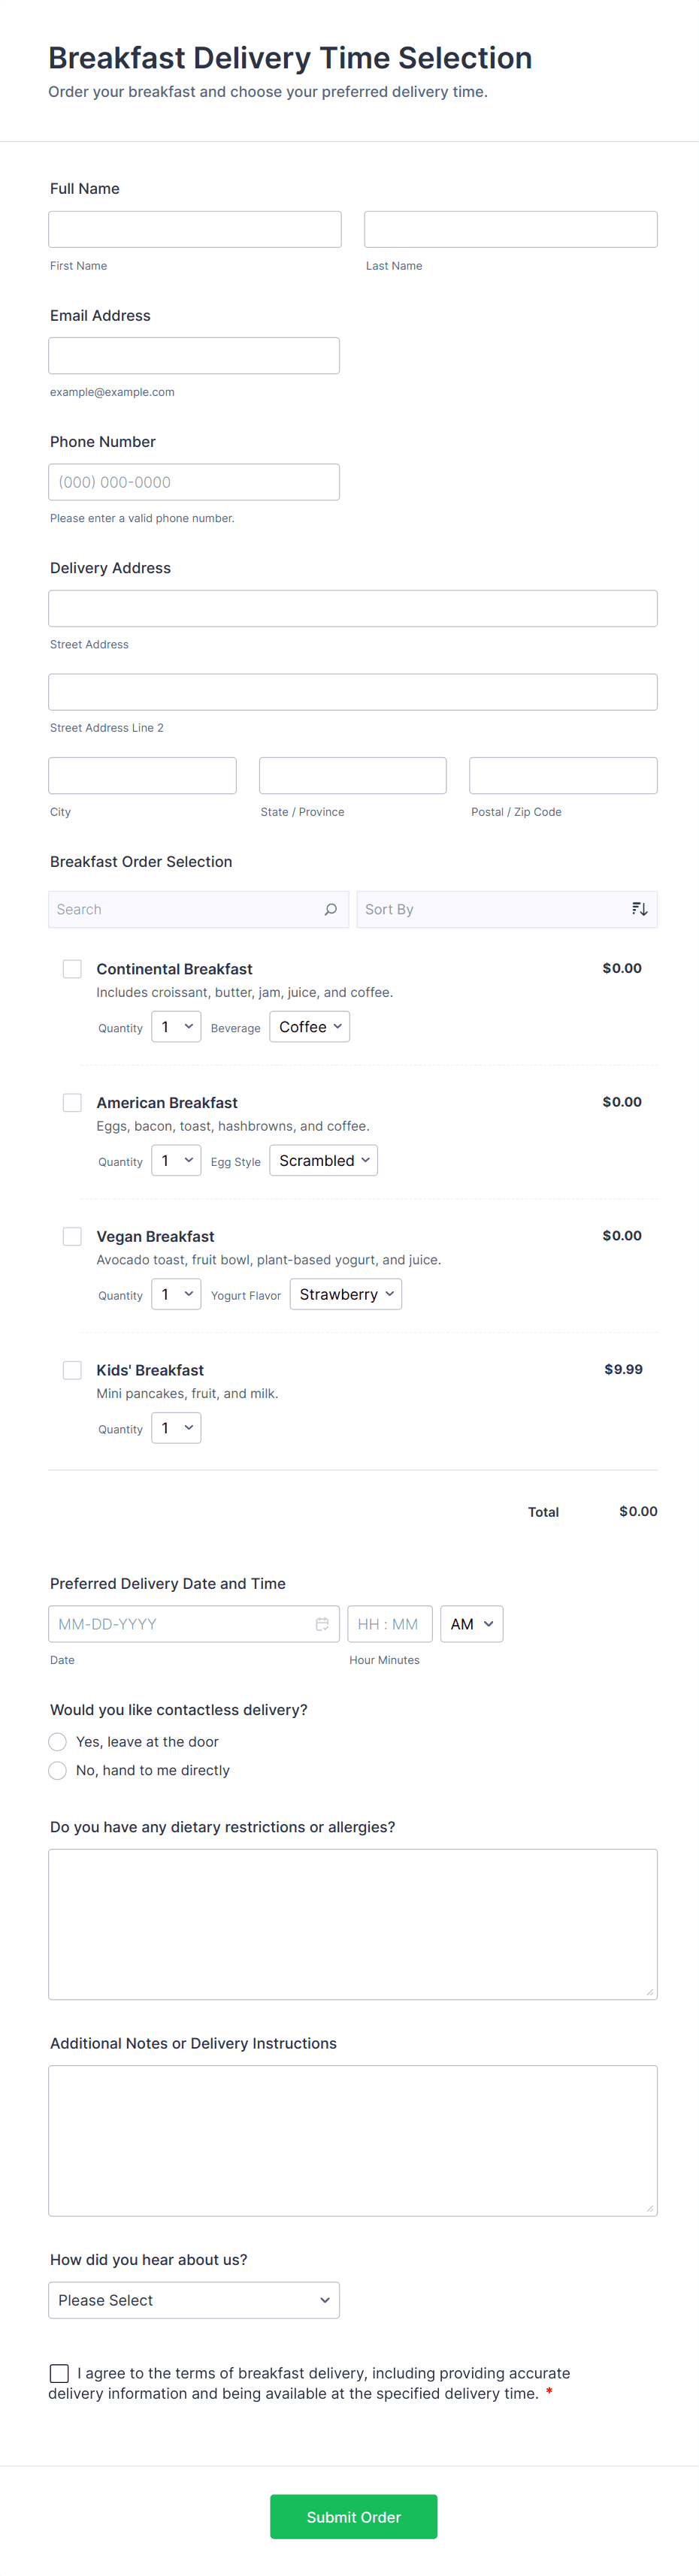Click the search magnifier icon

click(330, 909)
